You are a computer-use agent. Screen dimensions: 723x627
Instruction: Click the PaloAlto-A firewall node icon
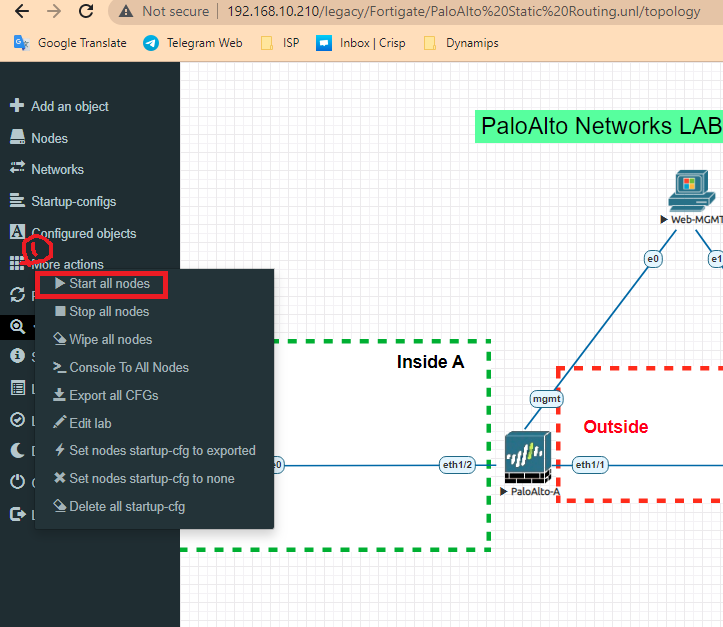click(x=527, y=458)
